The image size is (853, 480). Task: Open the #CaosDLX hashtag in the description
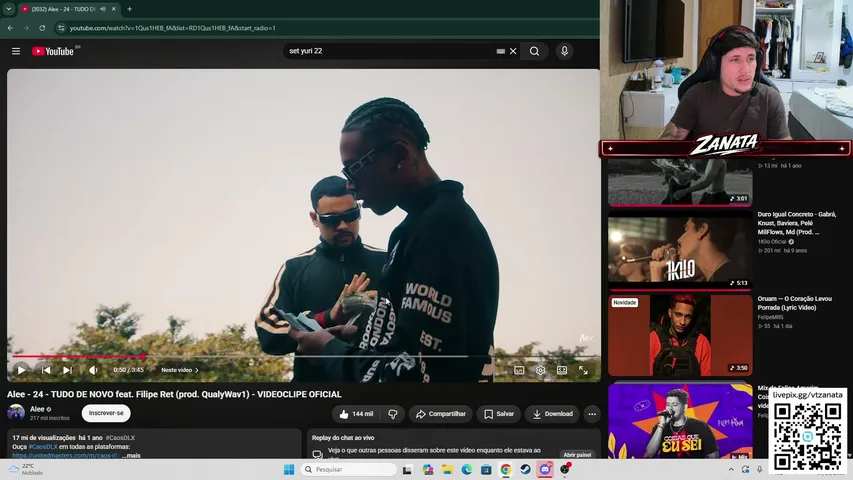[x=43, y=447]
